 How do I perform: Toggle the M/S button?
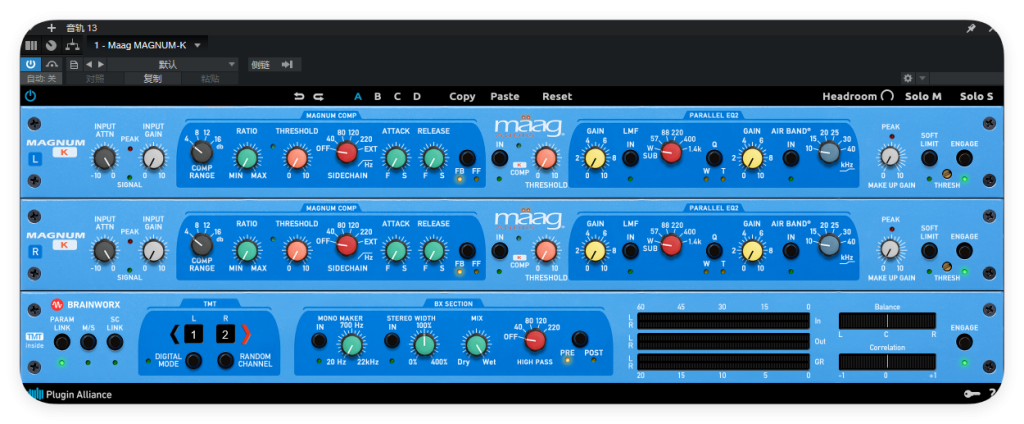[x=88, y=342]
